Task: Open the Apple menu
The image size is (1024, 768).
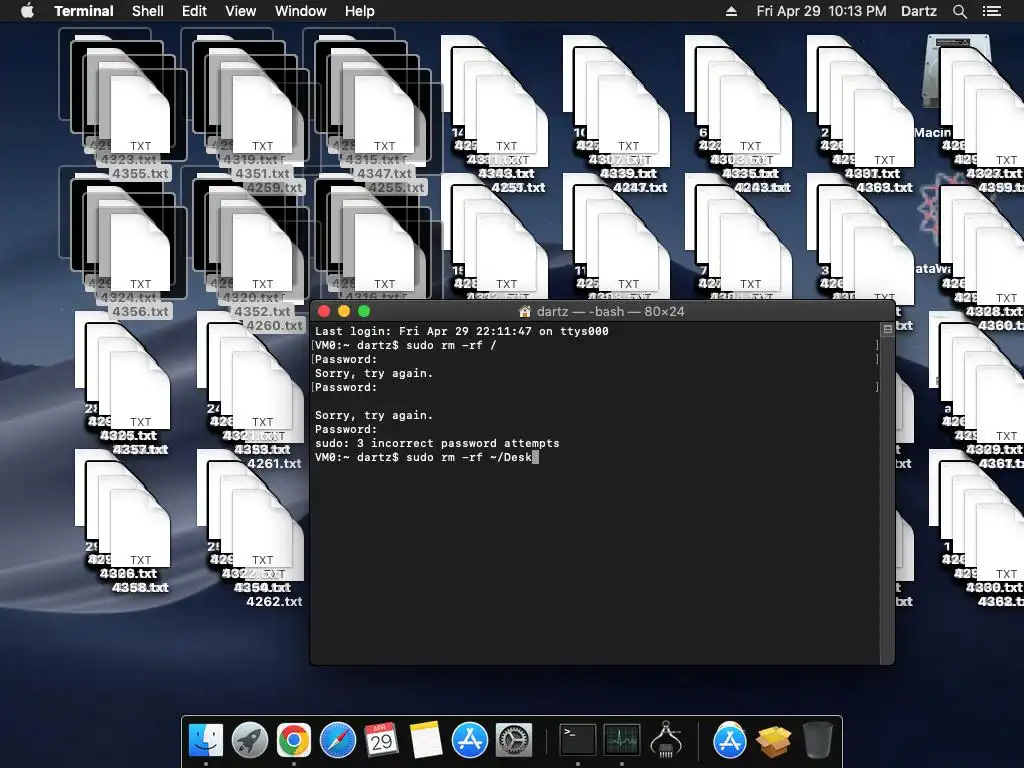Action: click(x=27, y=11)
